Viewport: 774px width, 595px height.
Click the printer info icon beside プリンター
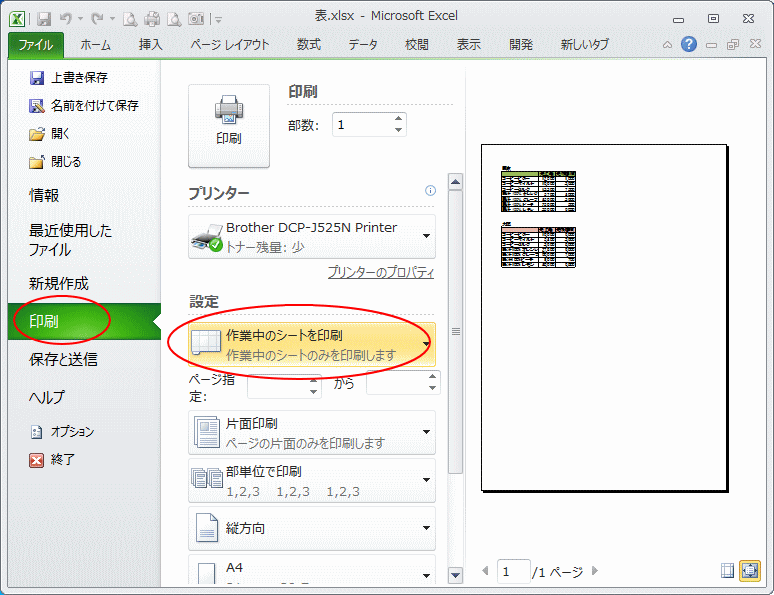click(430, 191)
